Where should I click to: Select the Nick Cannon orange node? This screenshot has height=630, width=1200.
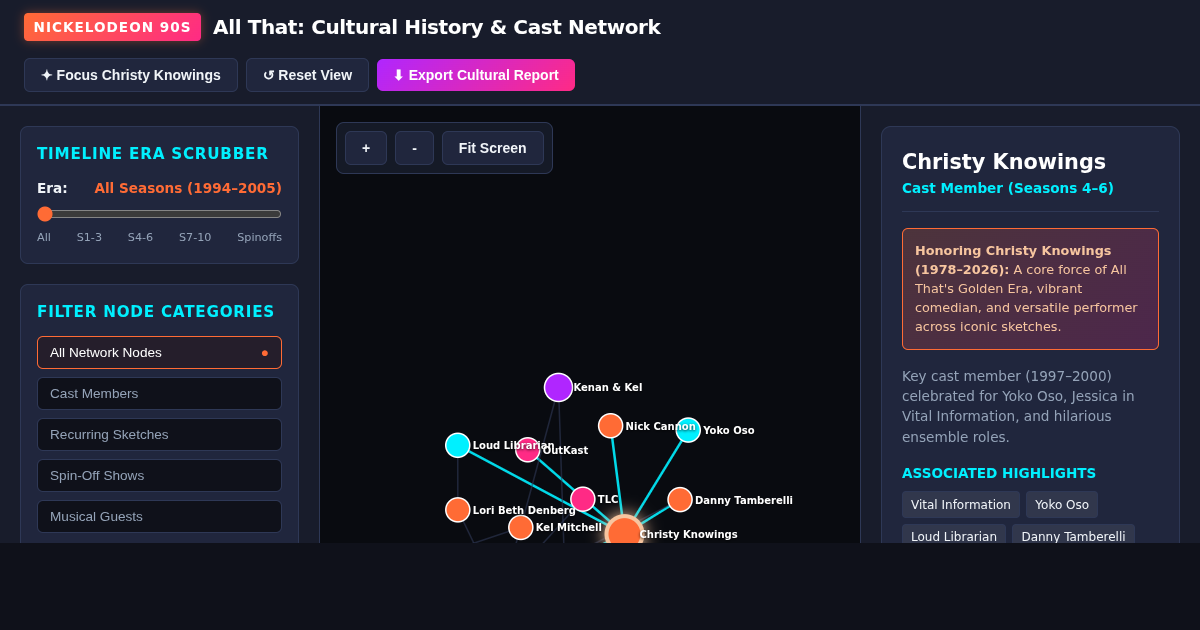(611, 426)
